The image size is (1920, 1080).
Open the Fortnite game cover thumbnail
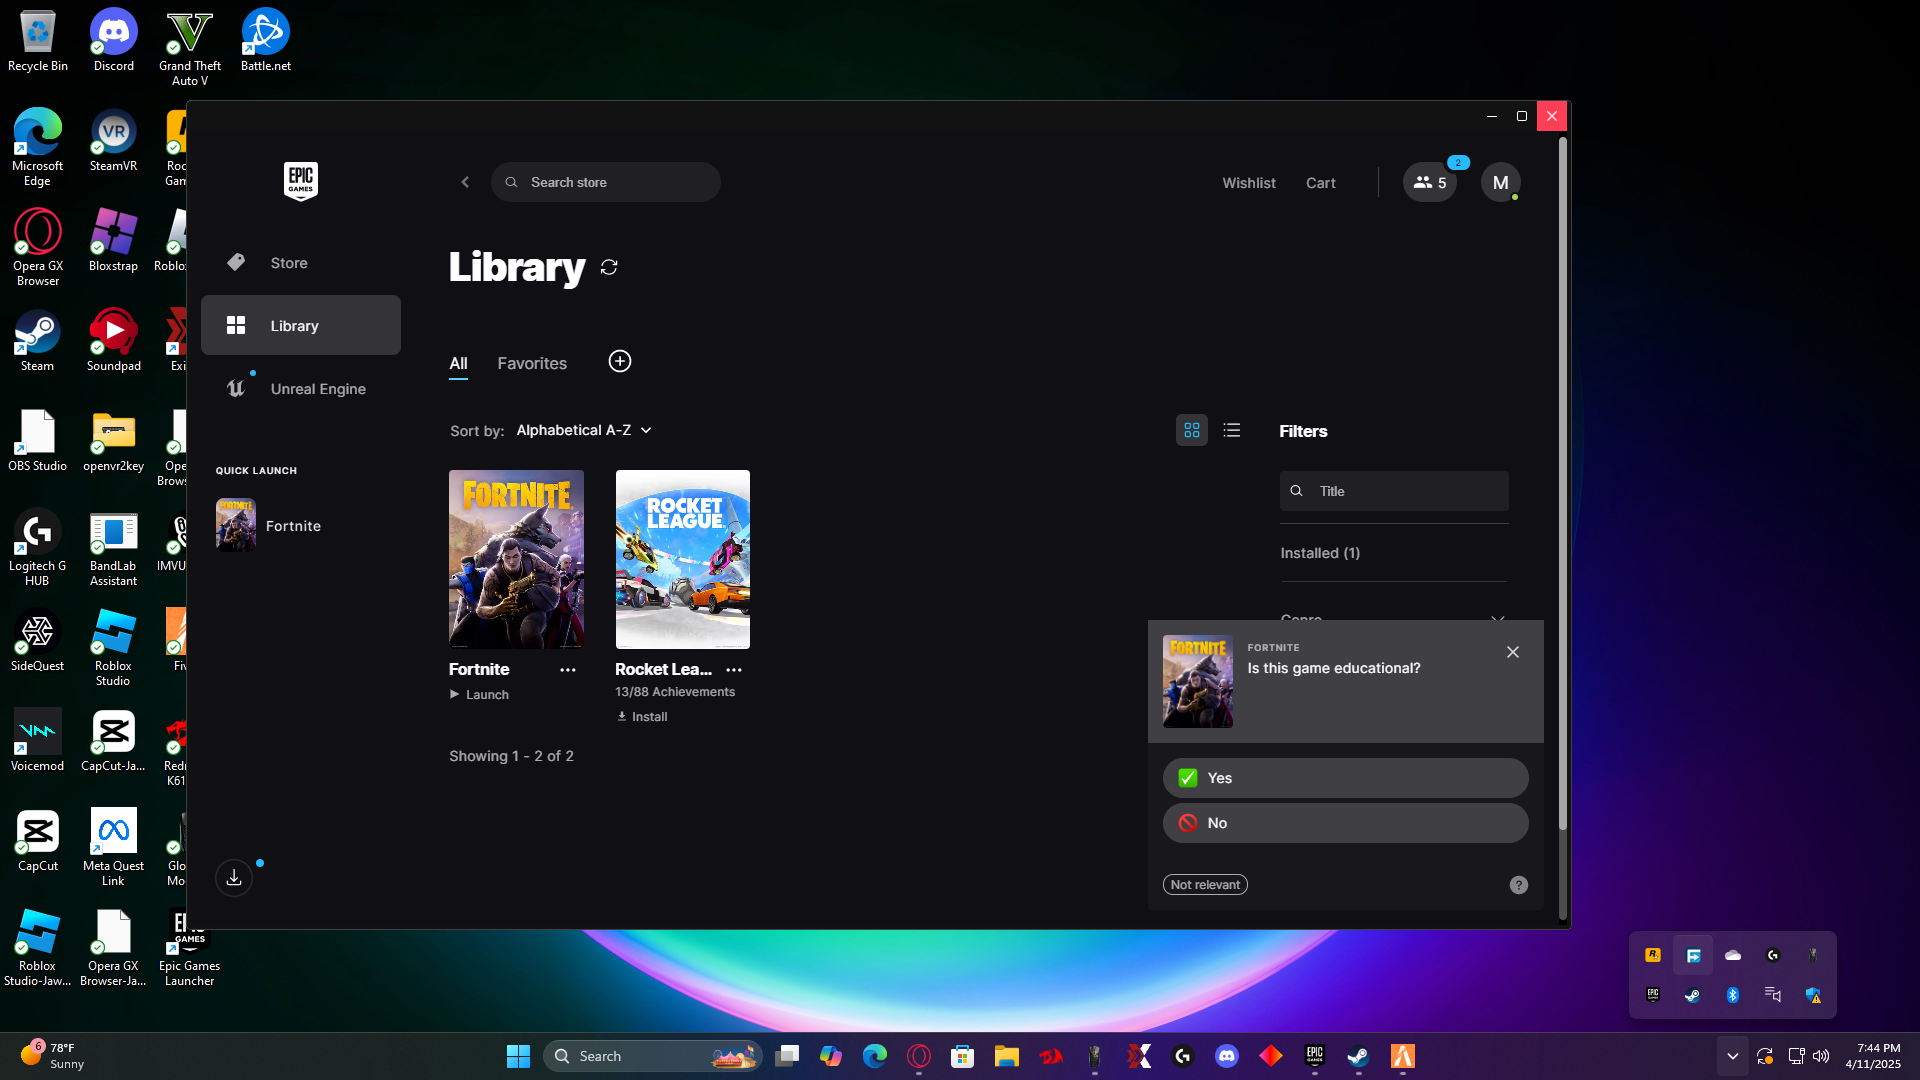516,559
